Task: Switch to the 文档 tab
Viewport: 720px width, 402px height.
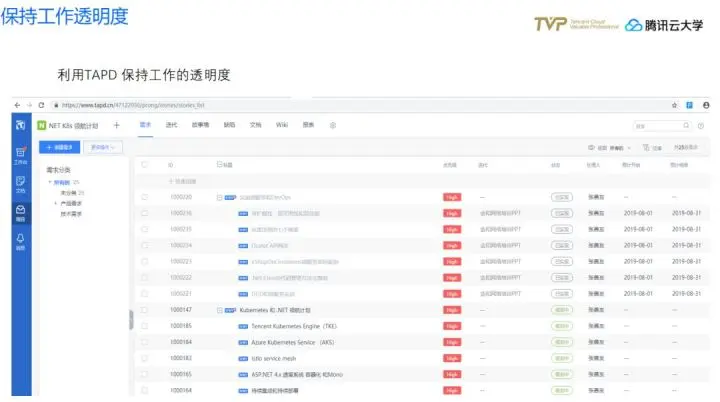Action: (255, 125)
